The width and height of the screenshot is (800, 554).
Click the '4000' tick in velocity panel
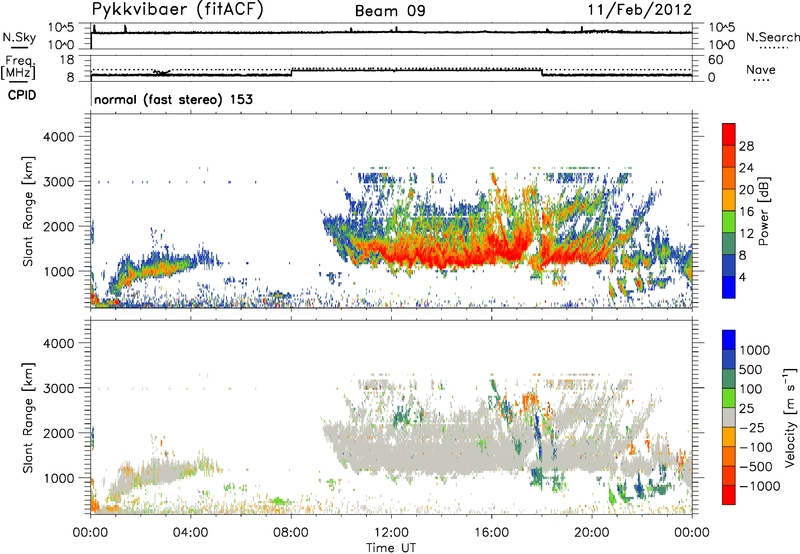58,343
